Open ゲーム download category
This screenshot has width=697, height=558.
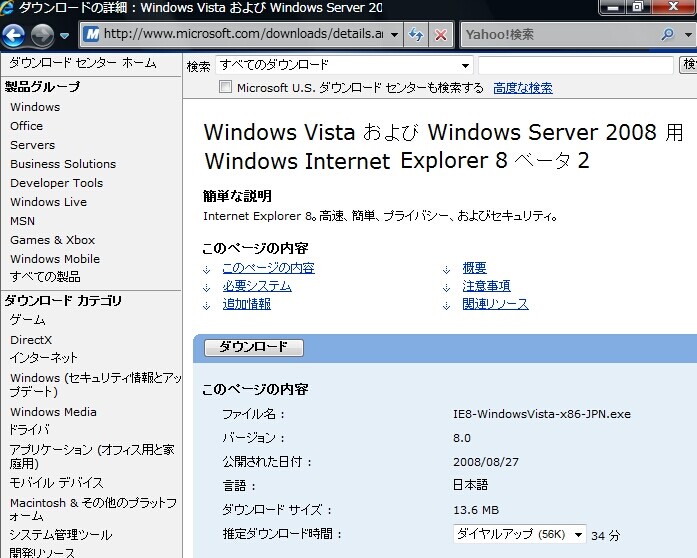pyautogui.click(x=28, y=320)
